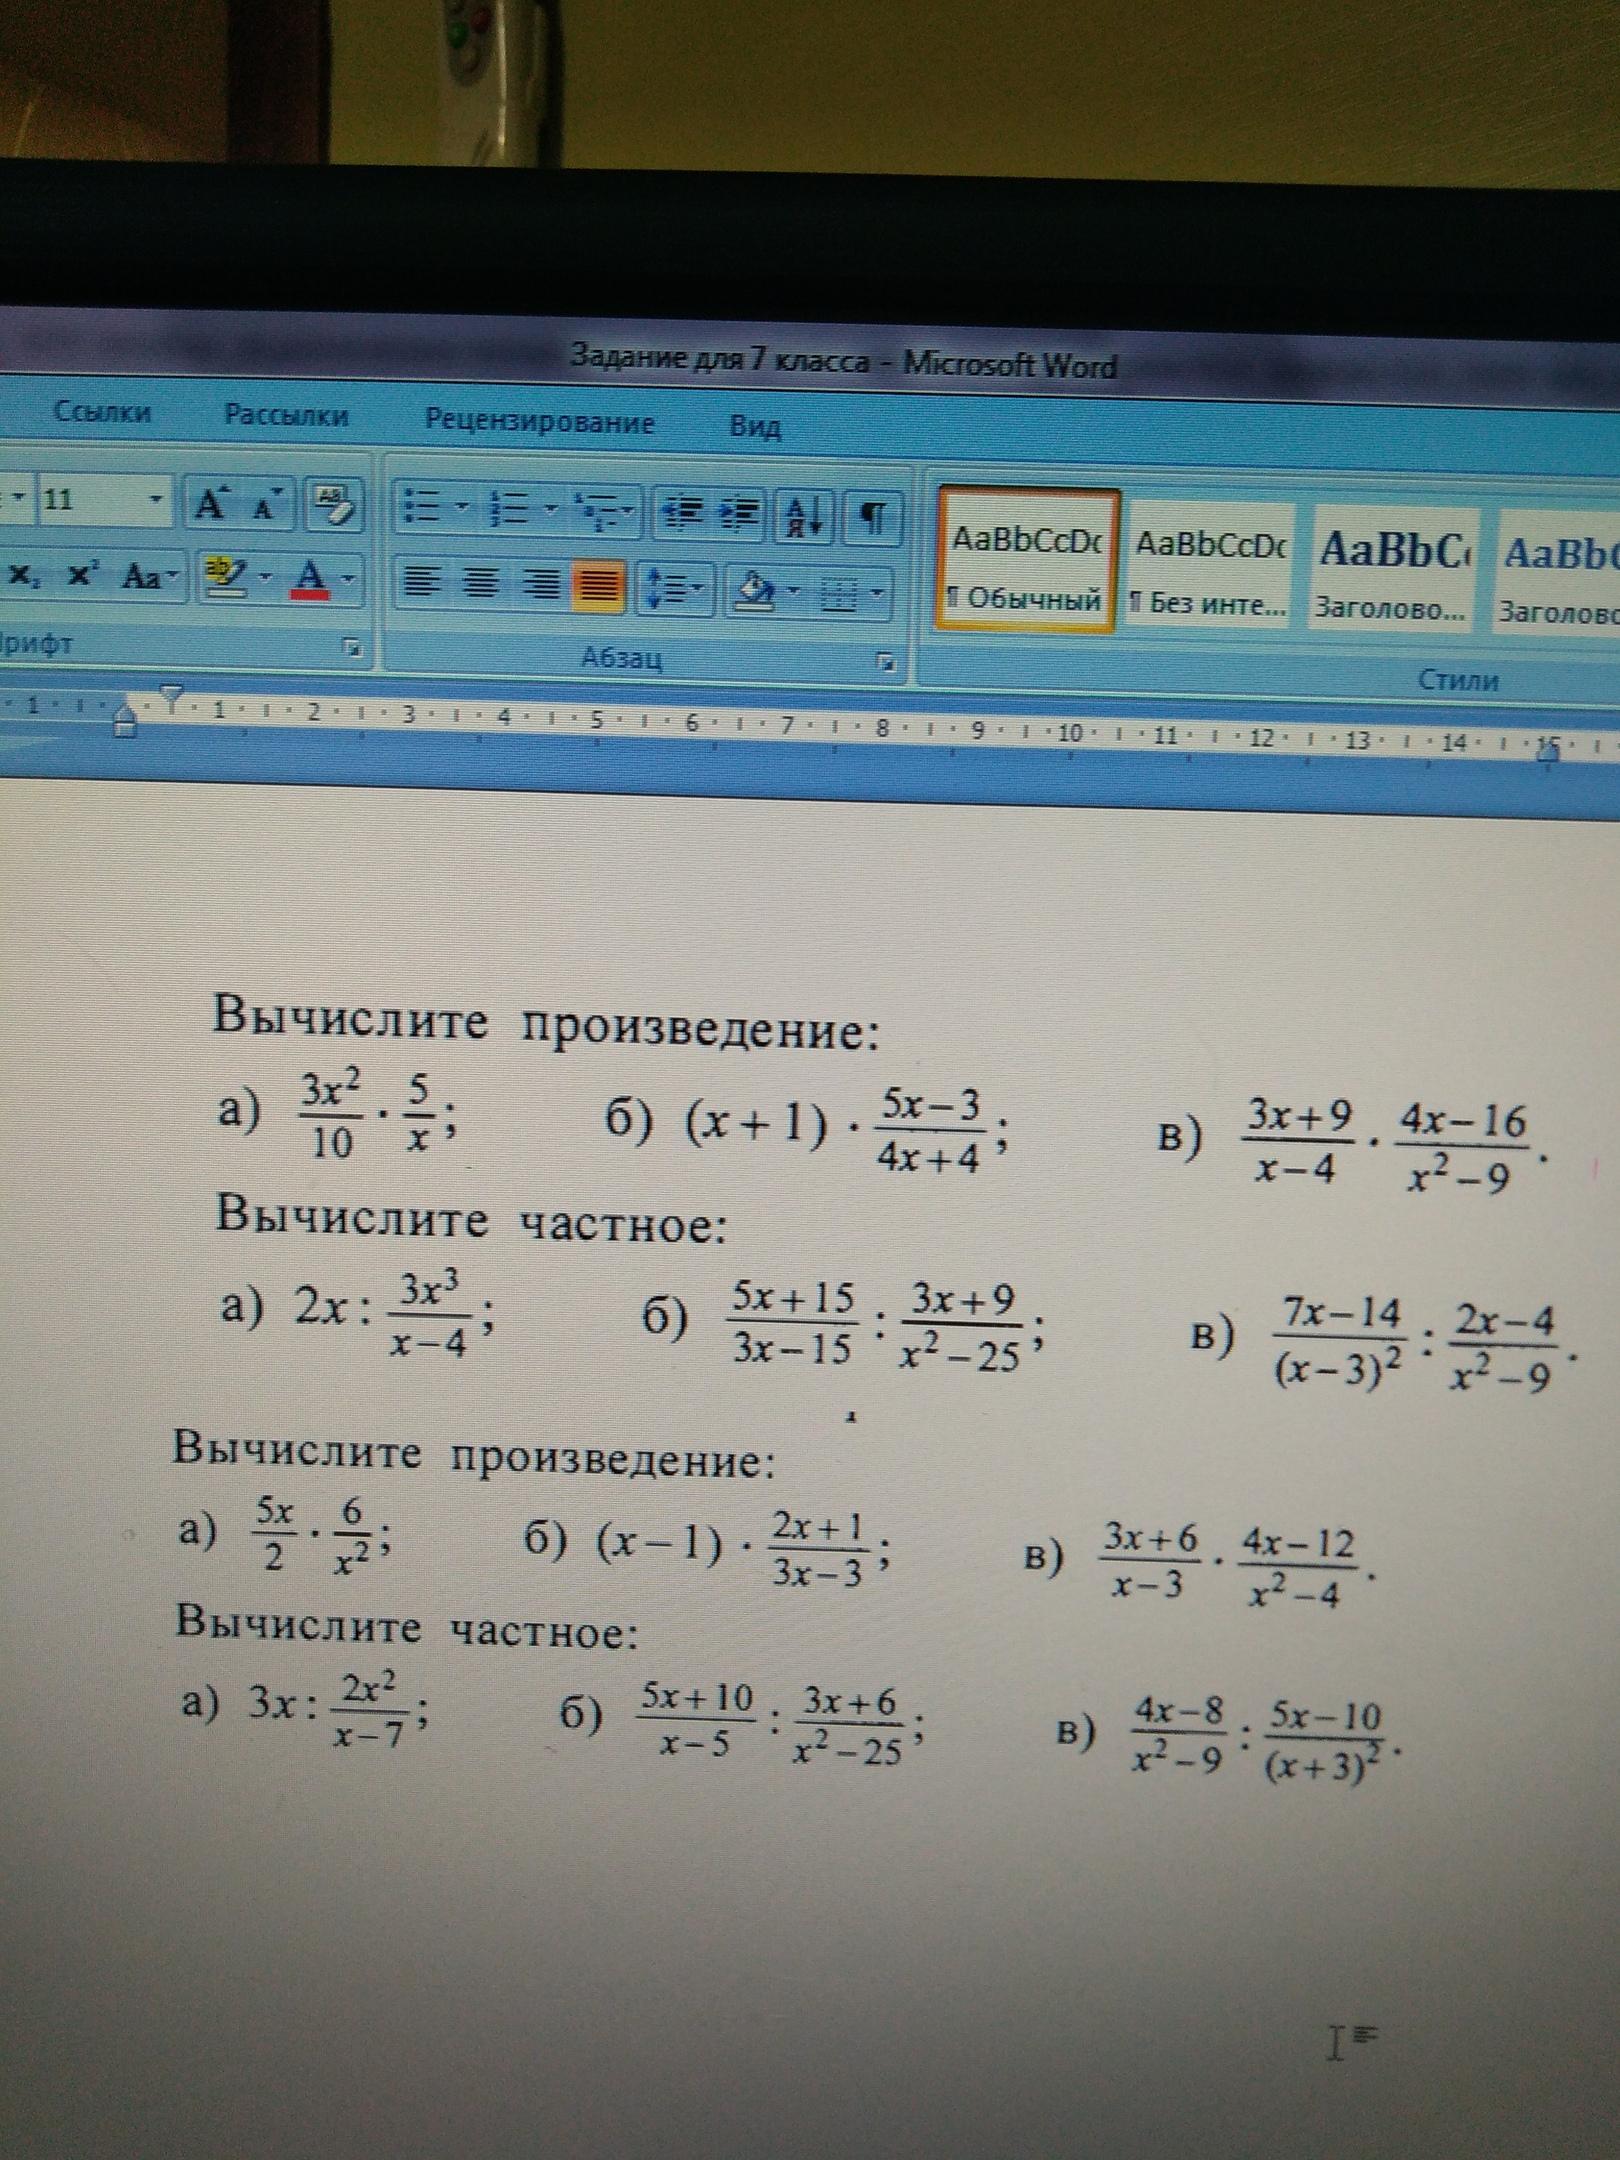Toggle show paragraph marks ¶
This screenshot has width=1620, height=2160.
coord(872,517)
